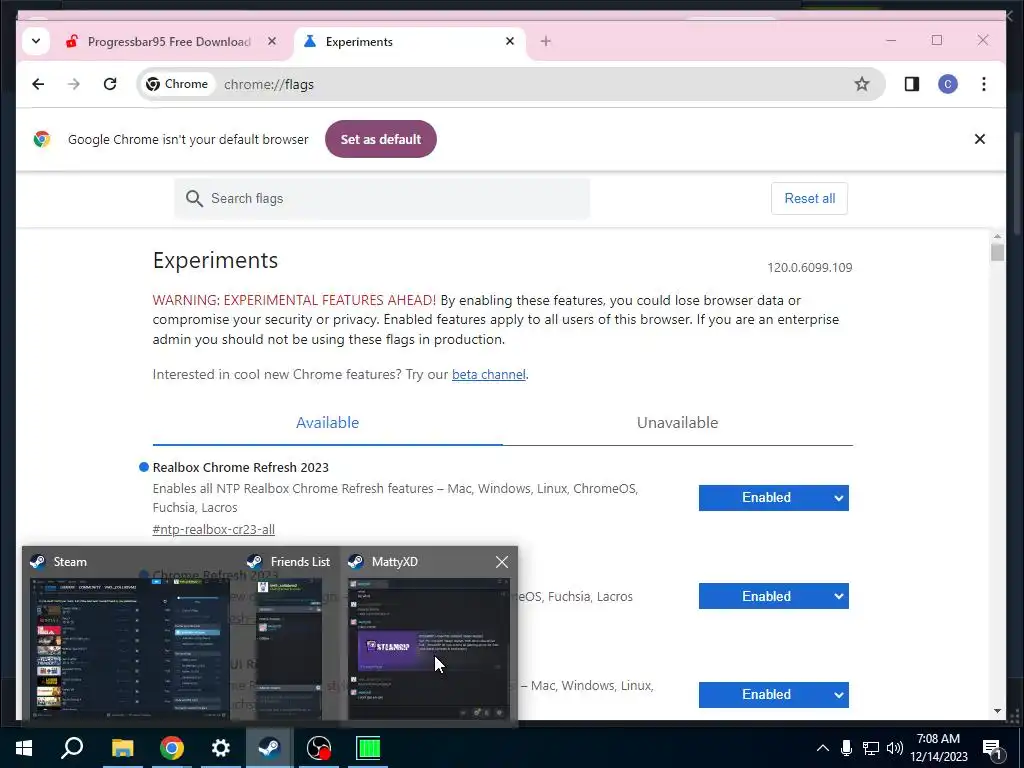Open the second Enabled flag dropdown
Viewport: 1024px width, 768px height.
pyautogui.click(x=774, y=596)
